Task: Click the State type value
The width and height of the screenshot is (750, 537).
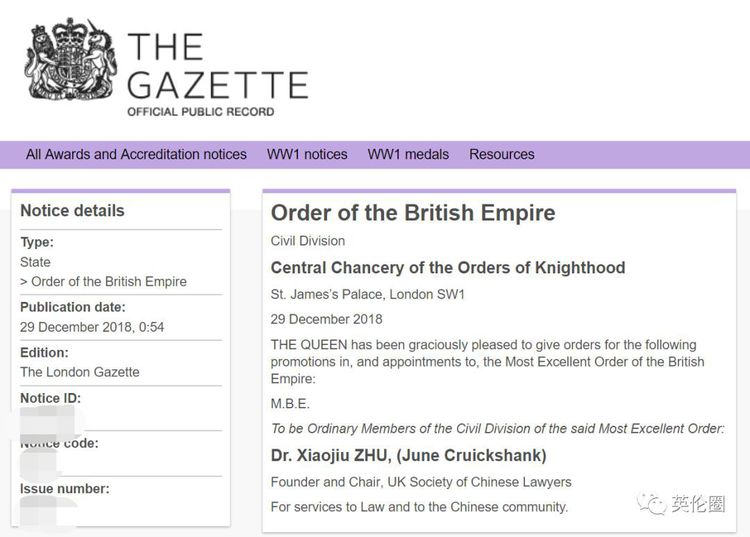Action: pos(35,262)
